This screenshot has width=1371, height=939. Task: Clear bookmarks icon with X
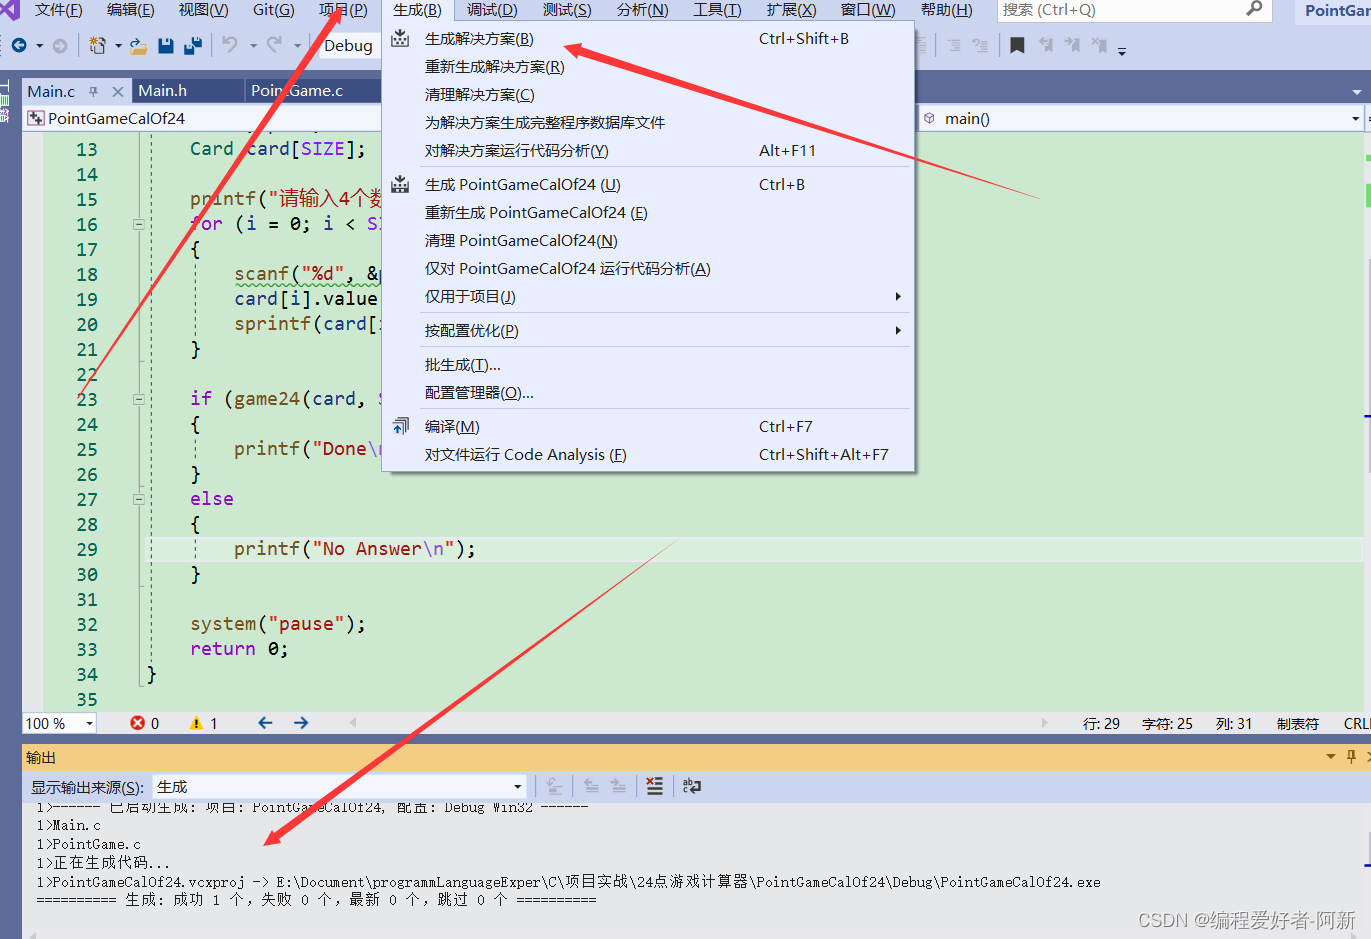[x=1099, y=46]
